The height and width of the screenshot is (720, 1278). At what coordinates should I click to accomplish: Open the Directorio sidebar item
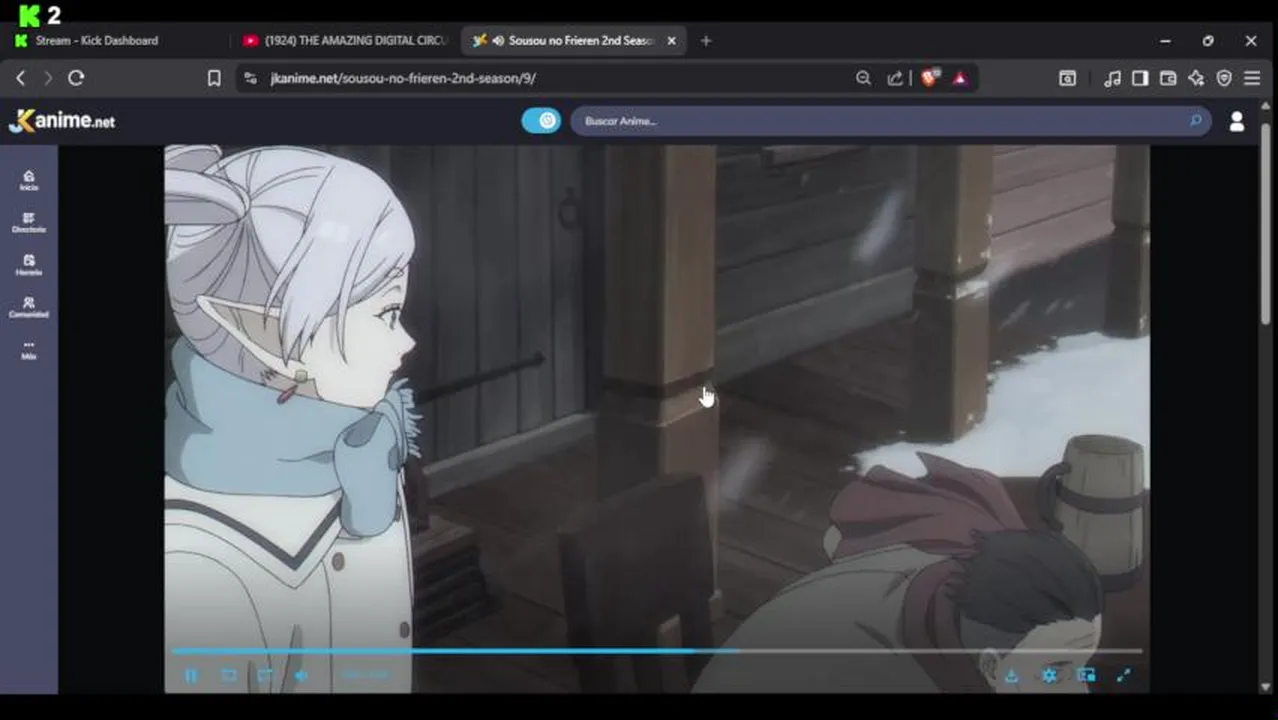29,222
